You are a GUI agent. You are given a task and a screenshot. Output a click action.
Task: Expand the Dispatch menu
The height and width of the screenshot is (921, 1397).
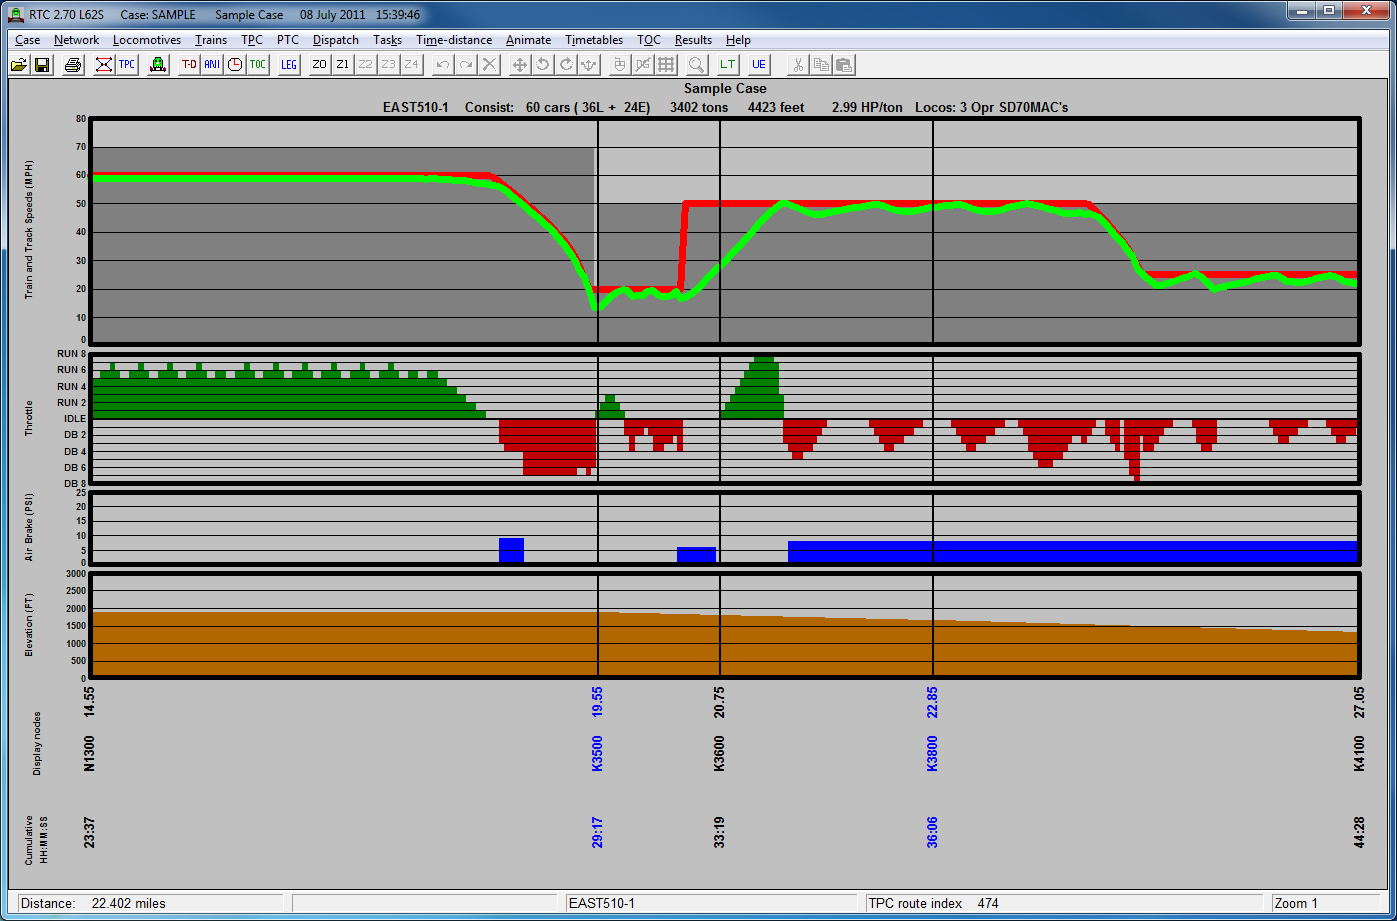pyautogui.click(x=335, y=40)
